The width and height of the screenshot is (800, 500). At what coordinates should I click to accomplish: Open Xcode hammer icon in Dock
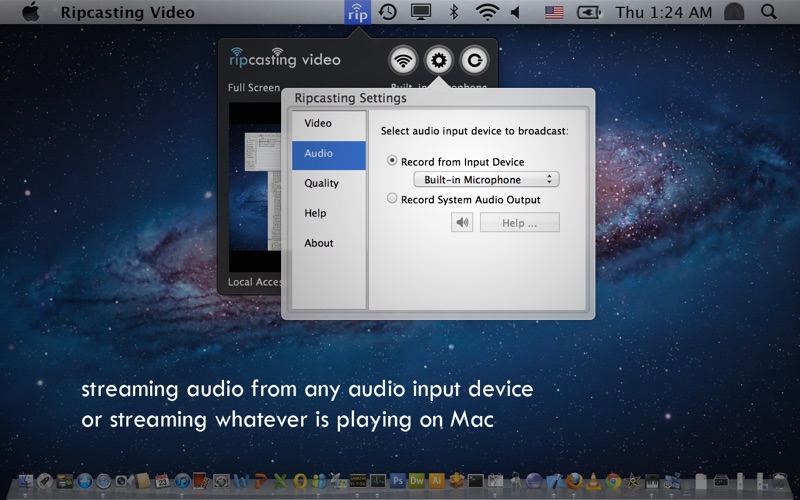click(x=555, y=481)
